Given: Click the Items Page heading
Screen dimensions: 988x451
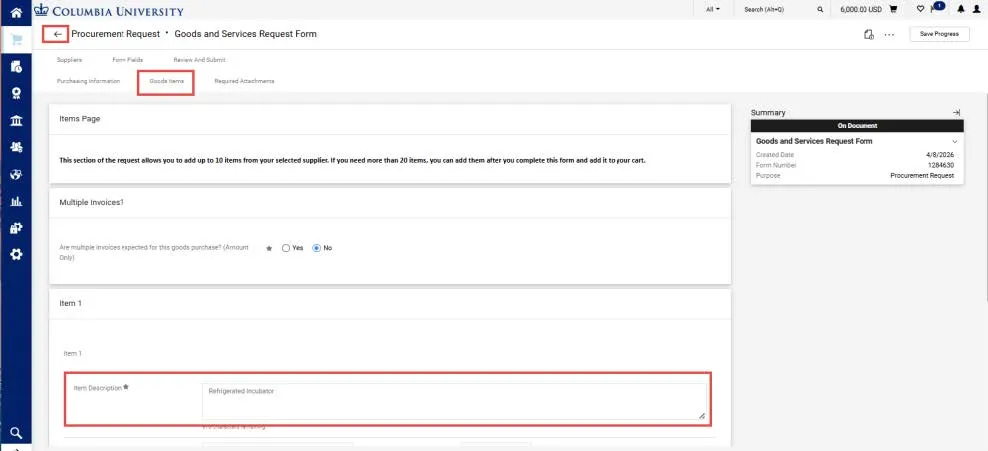Looking at the screenshot, I should (80, 118).
